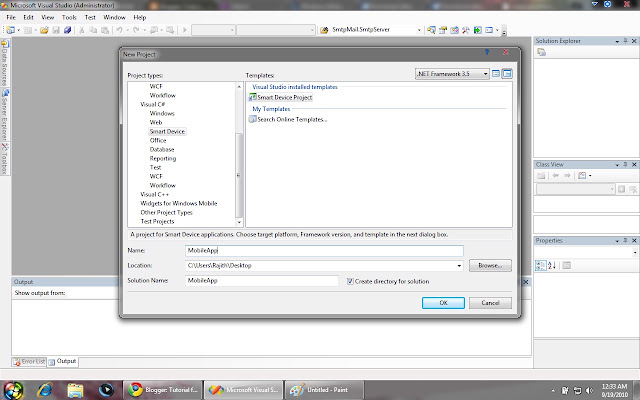640x400 pixels.
Task: Click the Solution Explorer panel's toolbar icon
Action: click(542, 52)
